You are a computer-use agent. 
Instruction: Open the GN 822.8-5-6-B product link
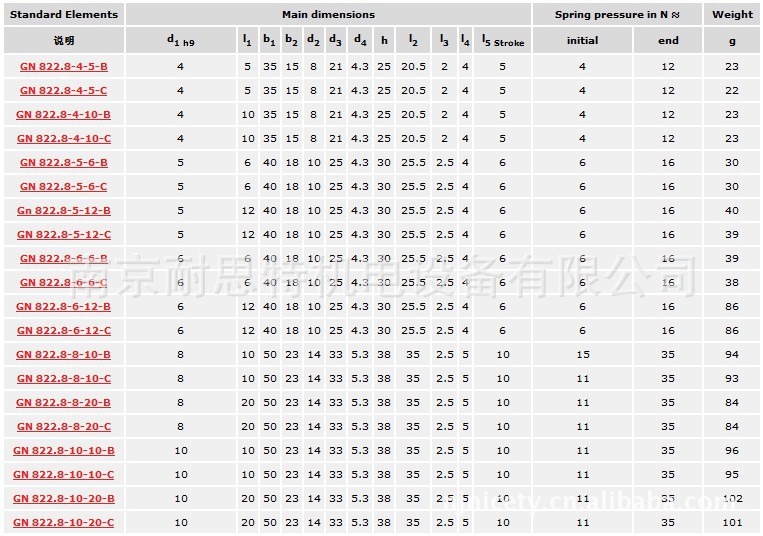click(64, 162)
